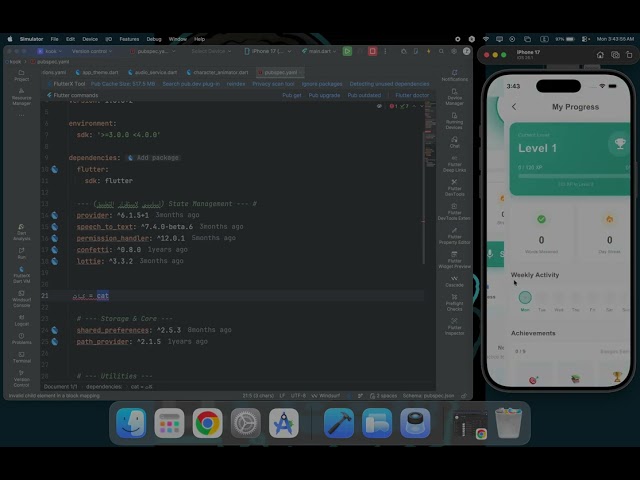Open the Flutter DevTools panel
Image resolution: width=640 pixels, height=480 pixels.
click(x=454, y=188)
